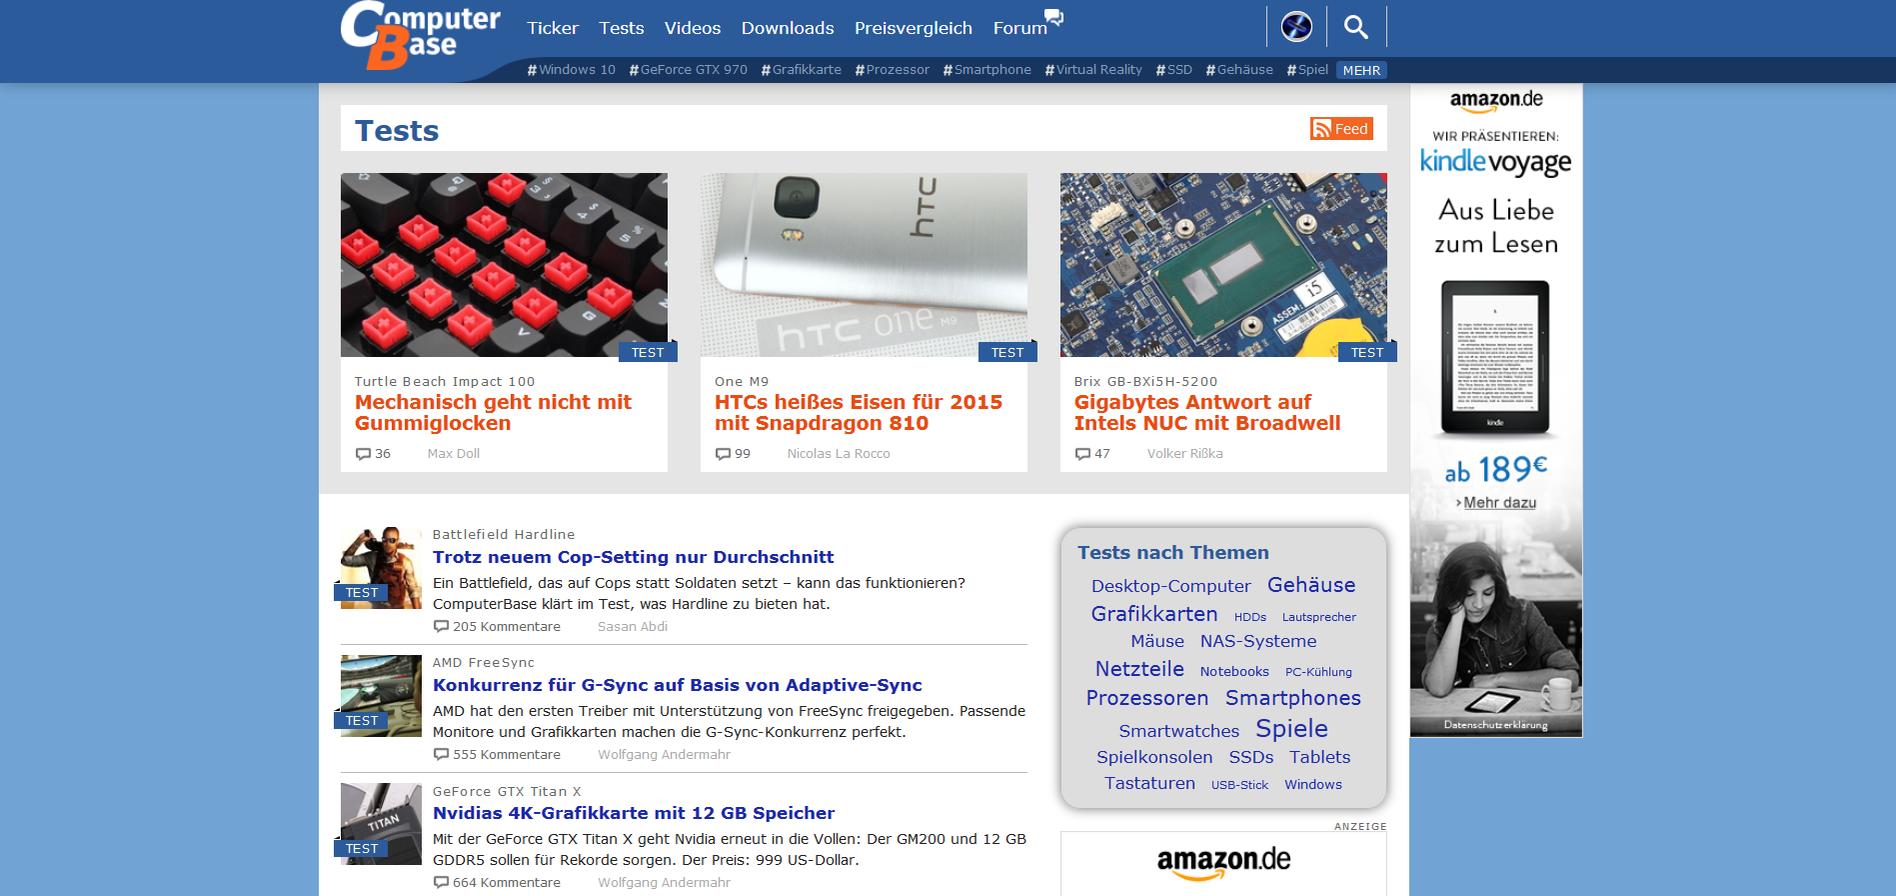Click the Forum speech bubbles icon
The image size is (1896, 896).
1053,17
